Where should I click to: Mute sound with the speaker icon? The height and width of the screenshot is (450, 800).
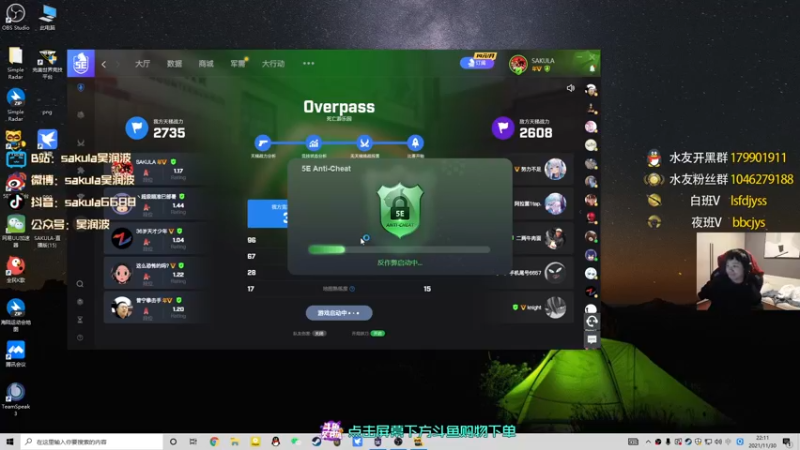[570, 88]
